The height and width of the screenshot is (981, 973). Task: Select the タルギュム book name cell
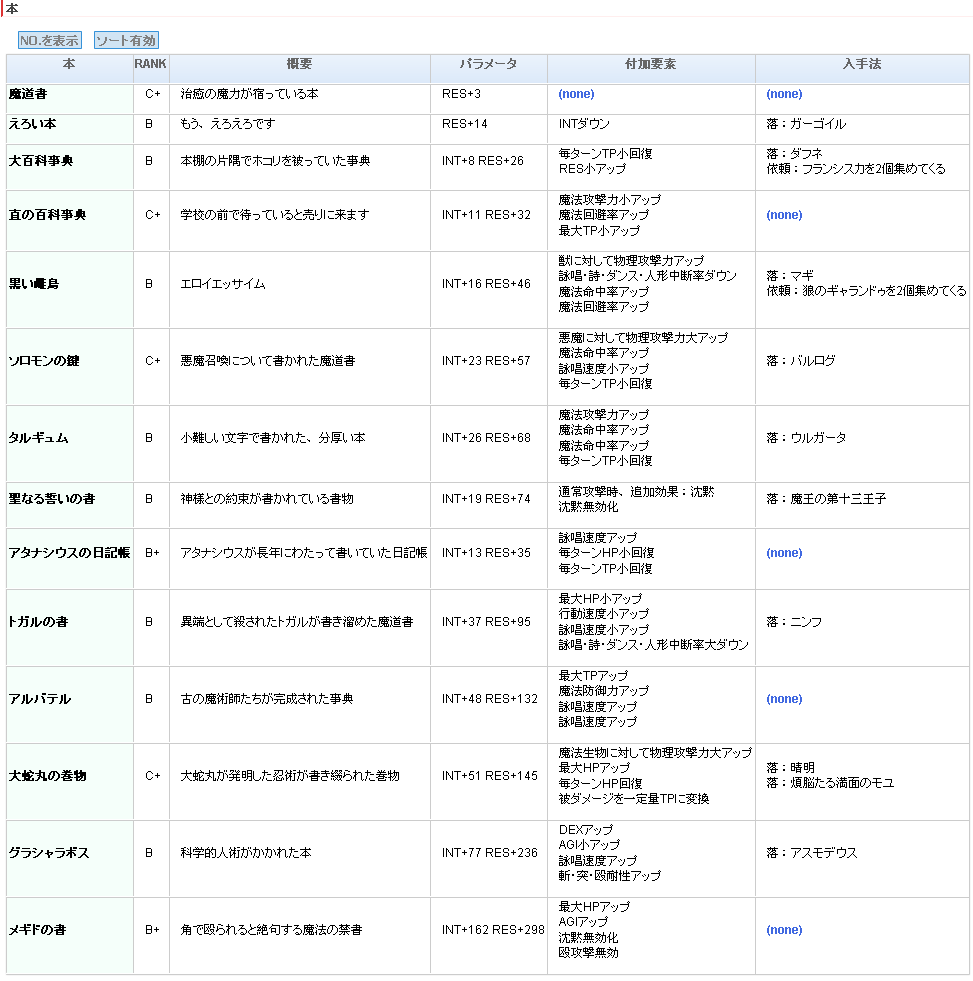pyautogui.click(x=39, y=438)
